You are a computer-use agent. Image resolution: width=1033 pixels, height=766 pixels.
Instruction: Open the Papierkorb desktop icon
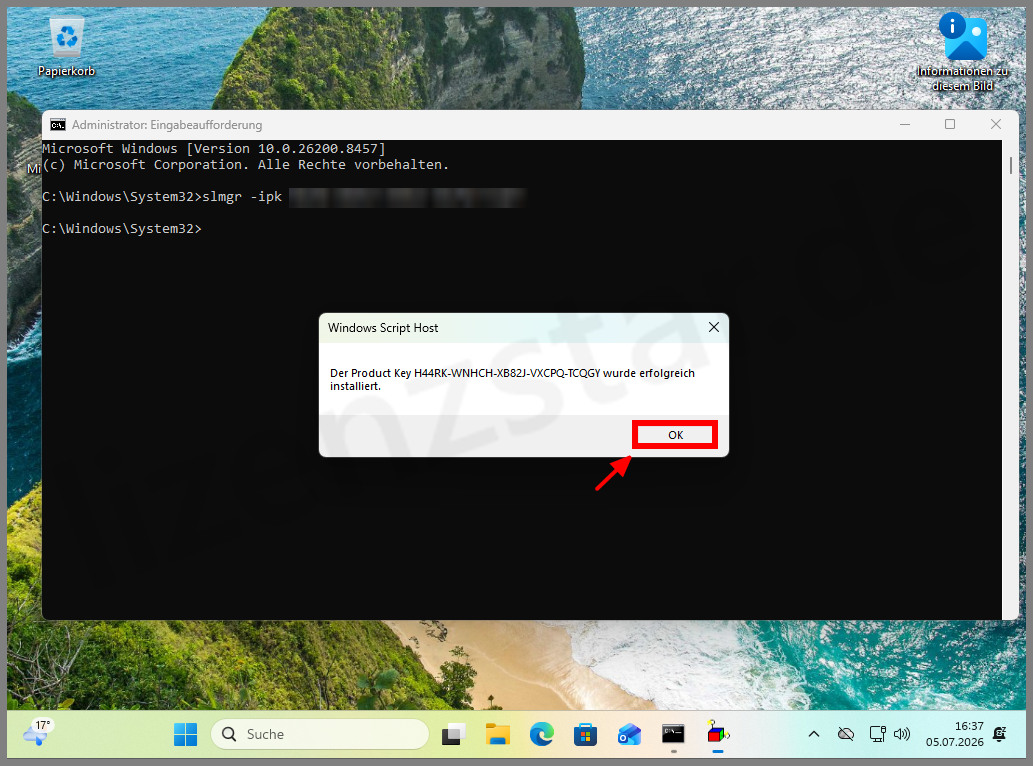[67, 47]
